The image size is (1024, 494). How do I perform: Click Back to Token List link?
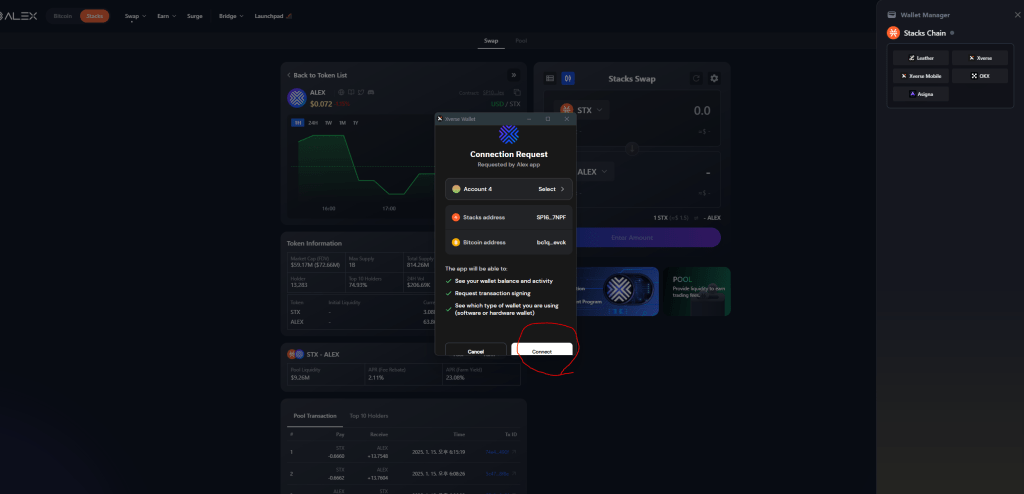click(318, 75)
